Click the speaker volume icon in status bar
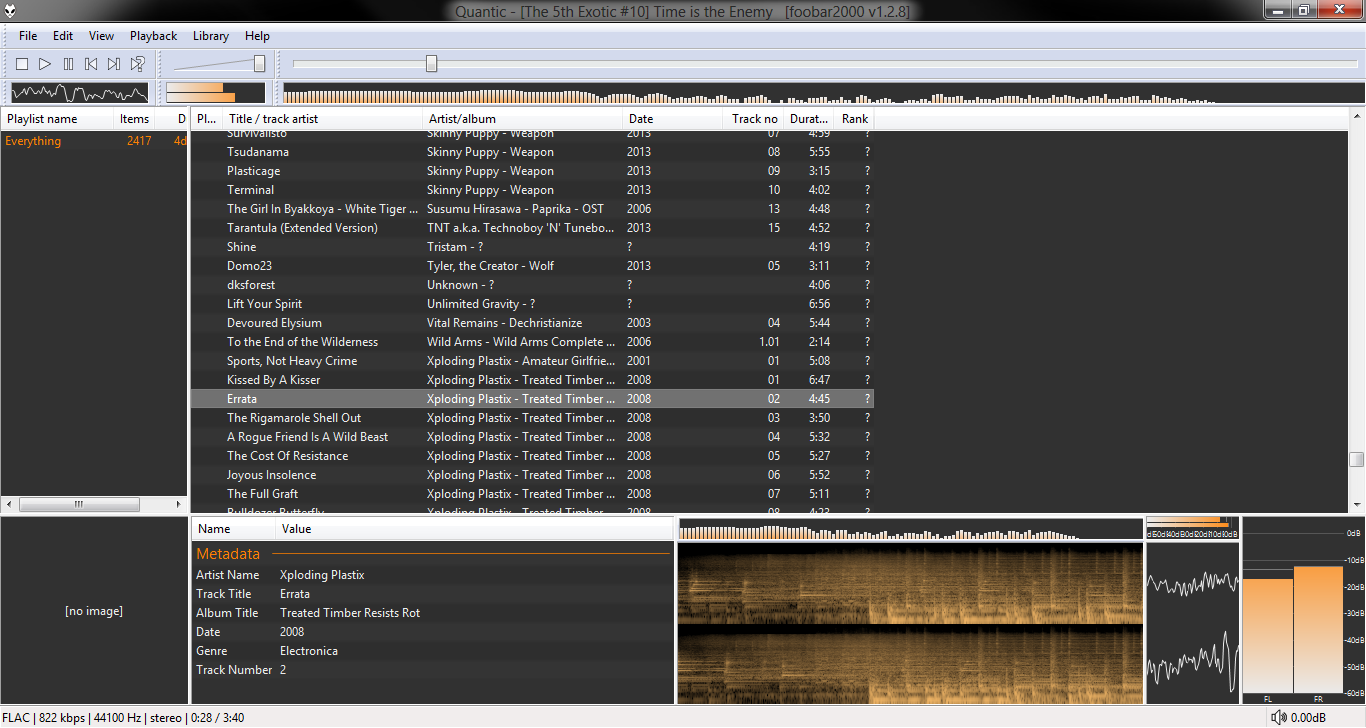 (x=1279, y=717)
